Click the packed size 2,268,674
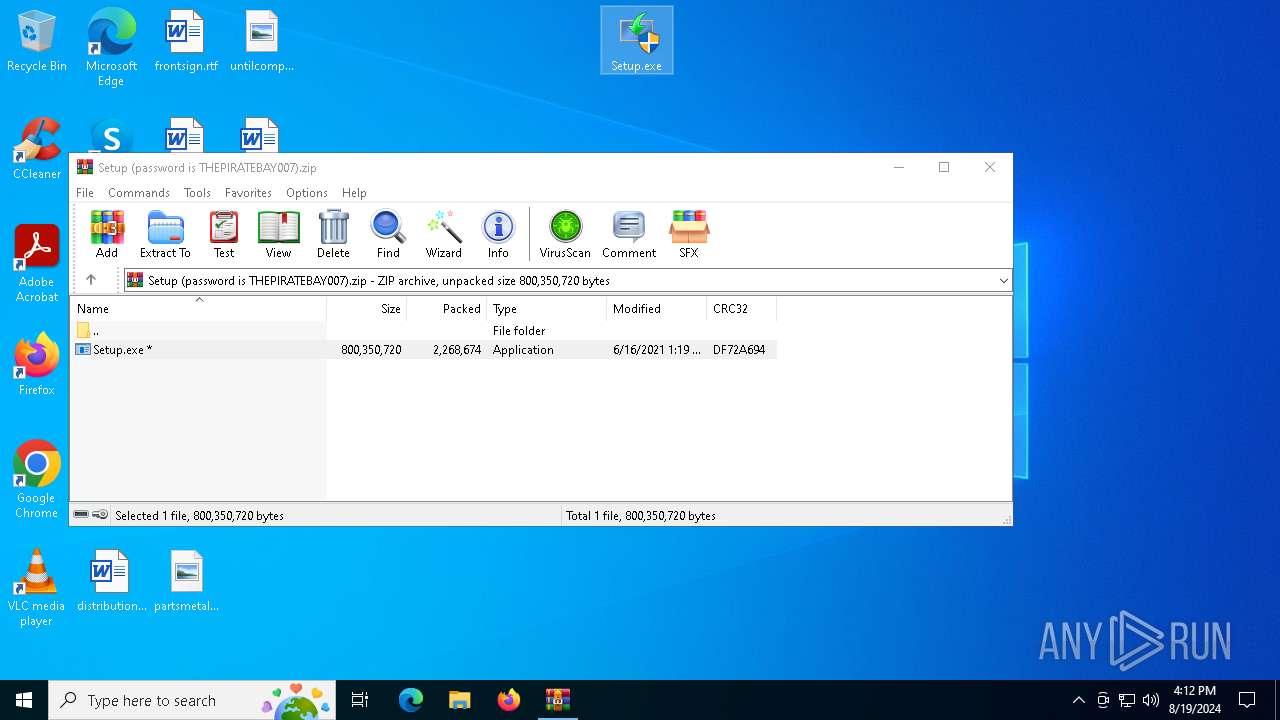The width and height of the screenshot is (1280, 720). (x=457, y=350)
